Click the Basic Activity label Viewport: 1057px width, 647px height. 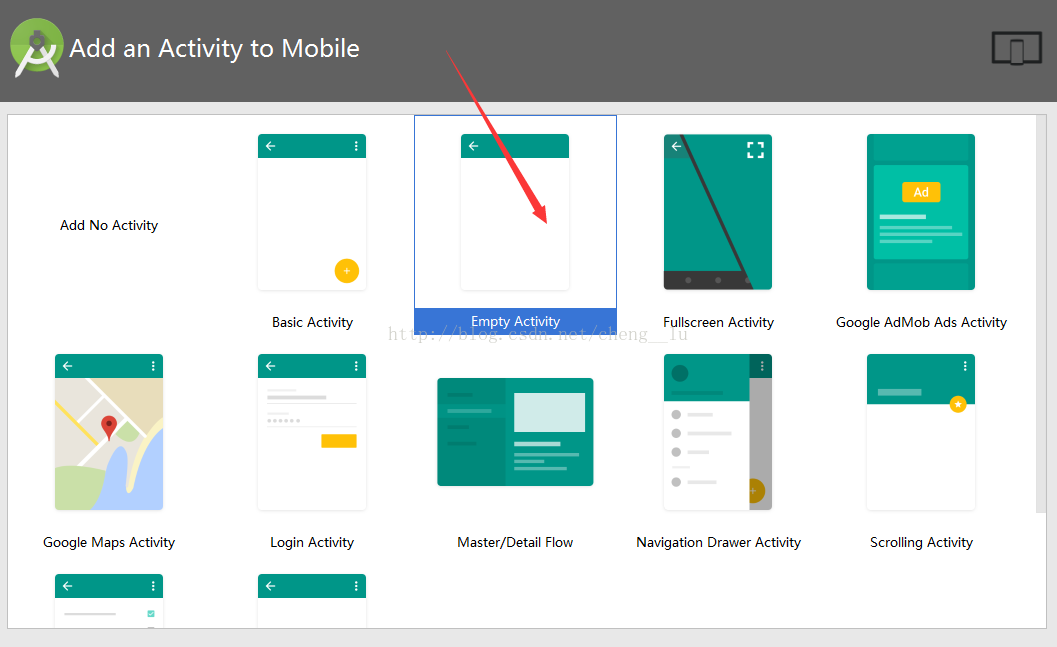pyautogui.click(x=312, y=322)
